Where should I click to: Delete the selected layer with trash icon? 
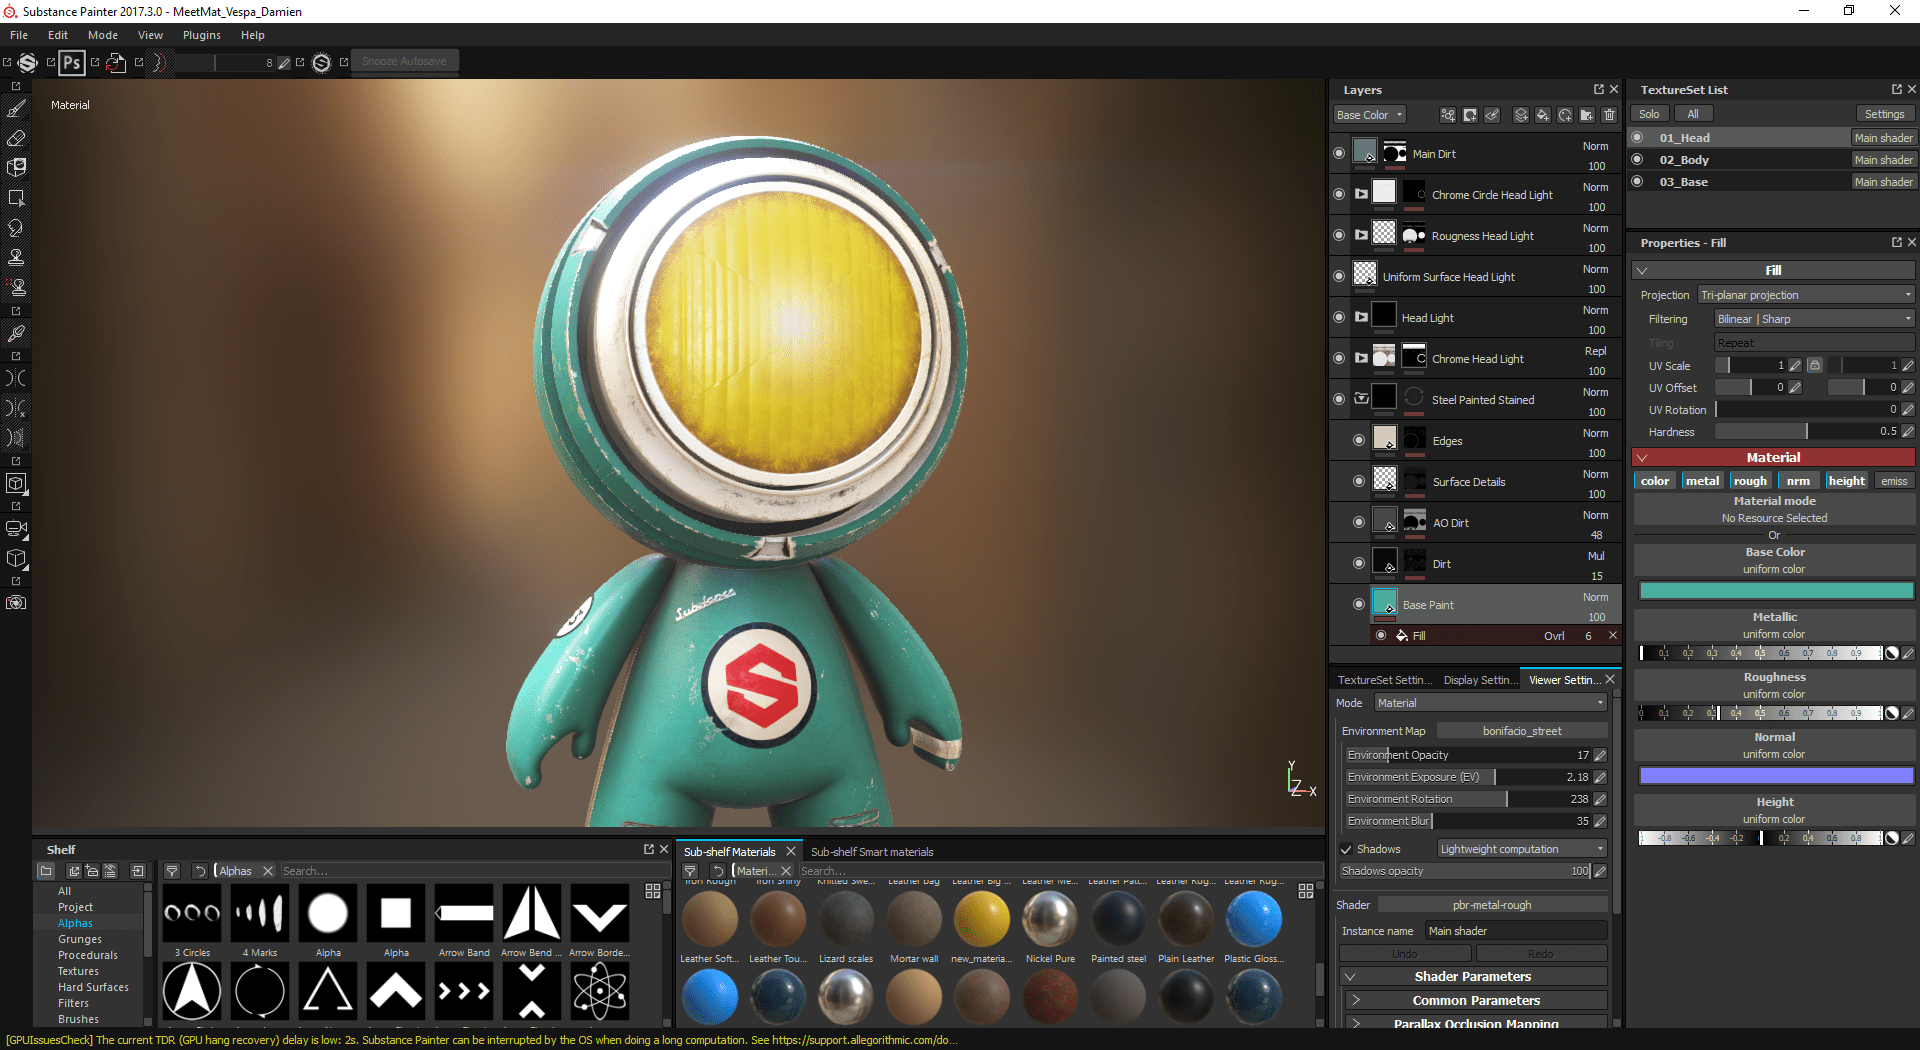click(x=1609, y=115)
